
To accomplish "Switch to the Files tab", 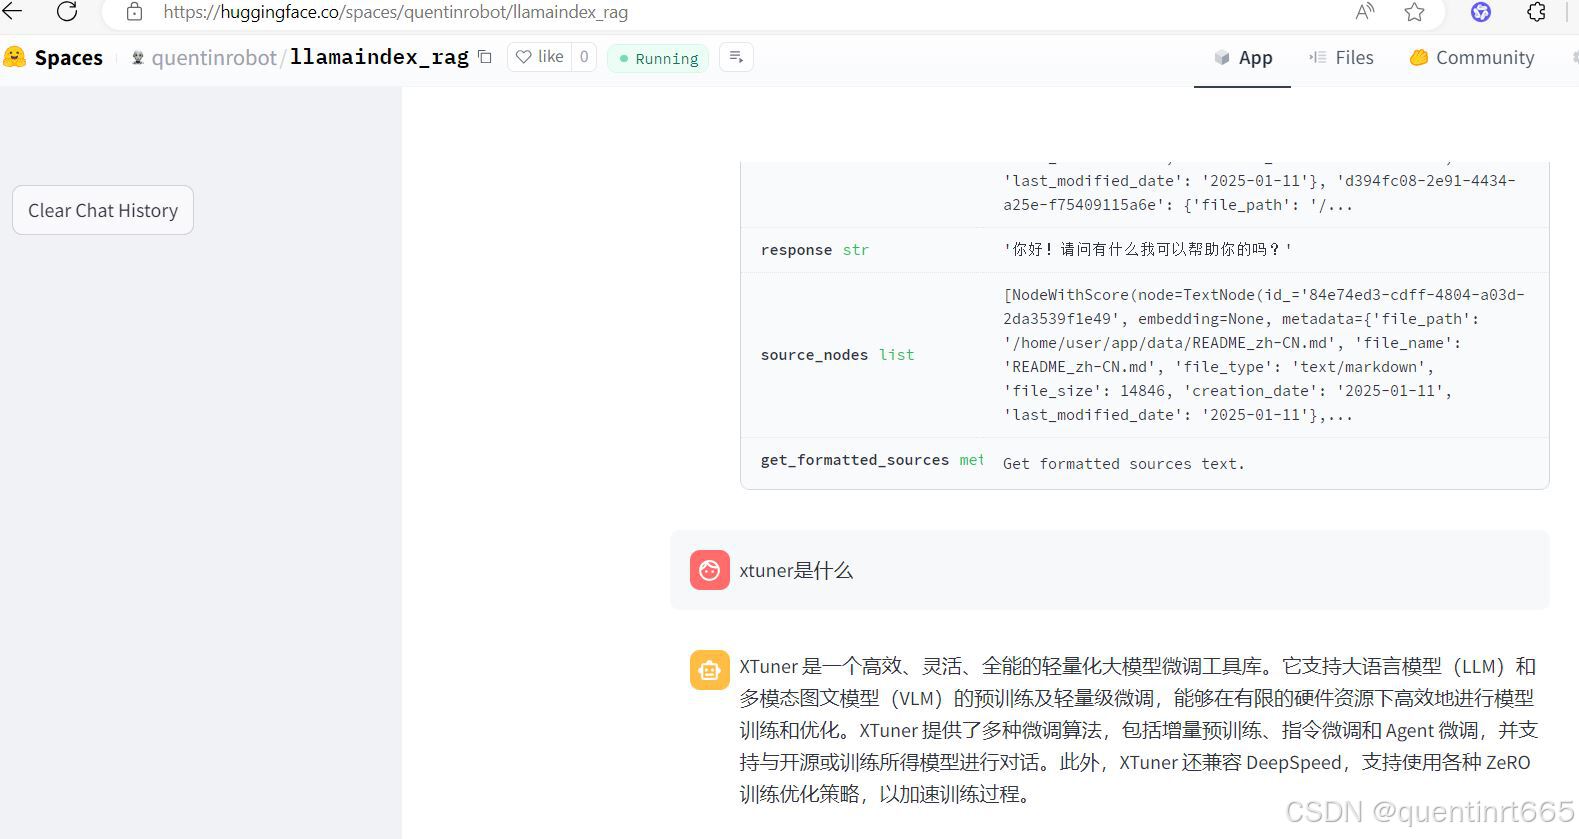I will point(1341,58).
